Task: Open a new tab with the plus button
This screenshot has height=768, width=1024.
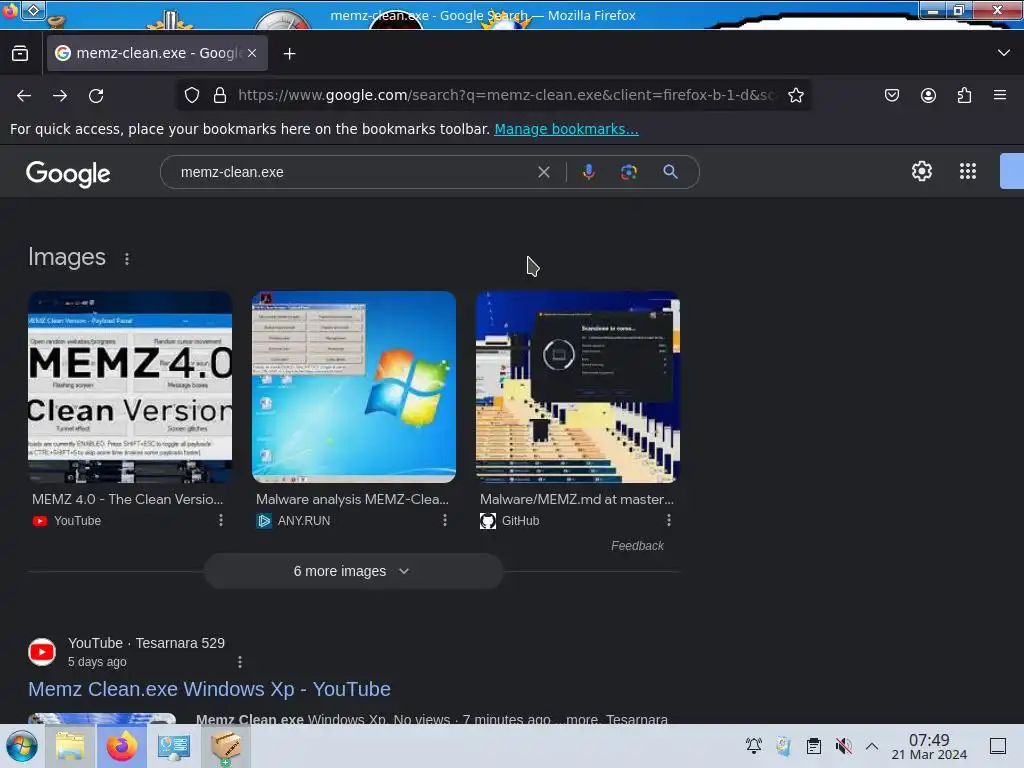Action: (289, 54)
